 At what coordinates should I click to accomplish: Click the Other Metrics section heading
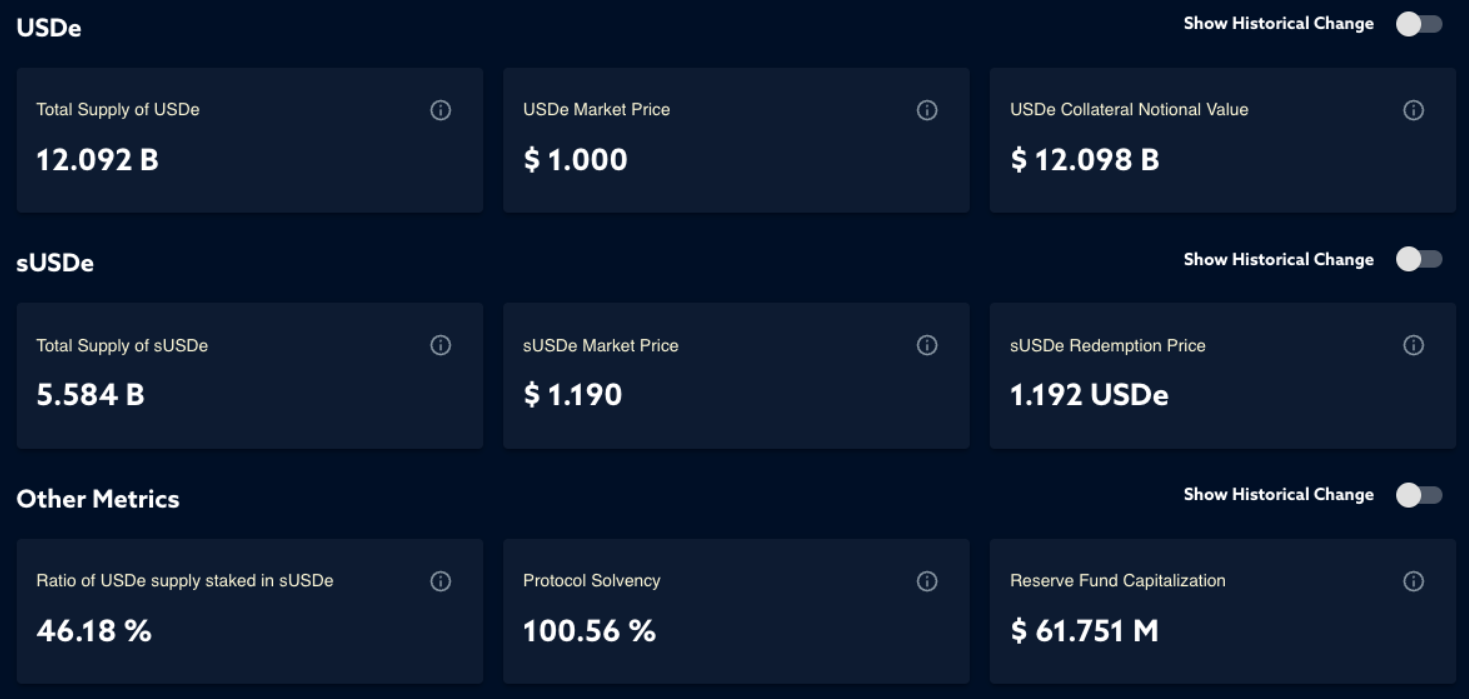pos(98,499)
